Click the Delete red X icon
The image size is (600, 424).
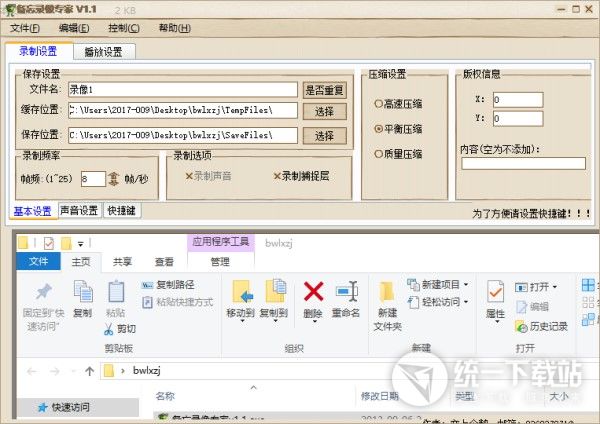point(313,291)
